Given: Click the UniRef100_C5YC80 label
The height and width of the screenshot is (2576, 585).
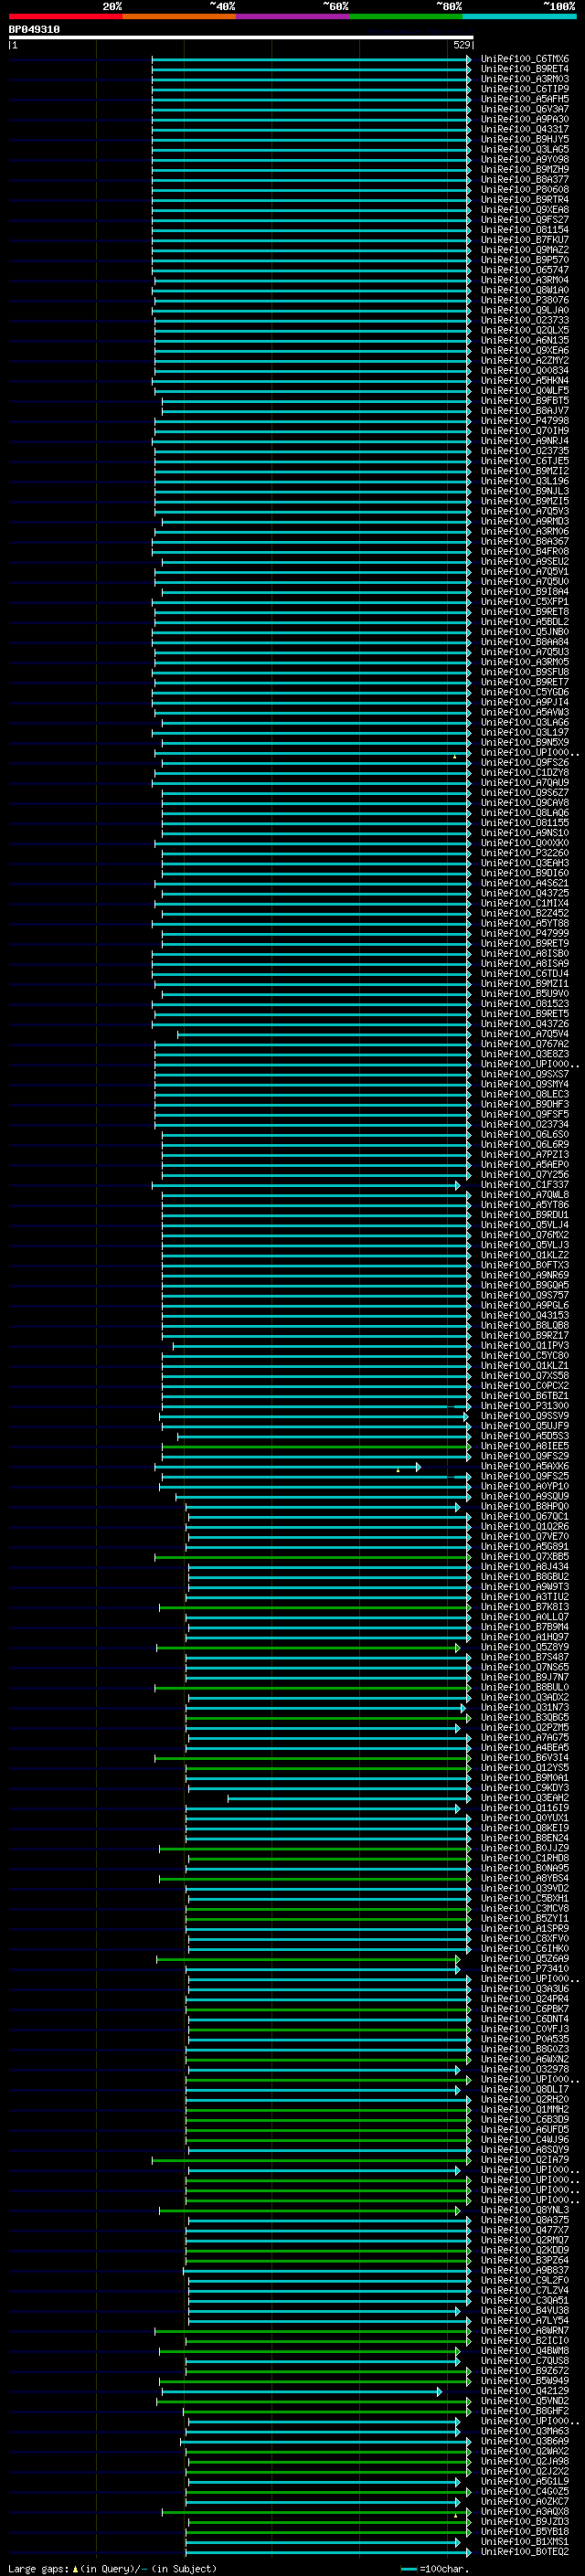Looking at the screenshot, I should [525, 1356].
